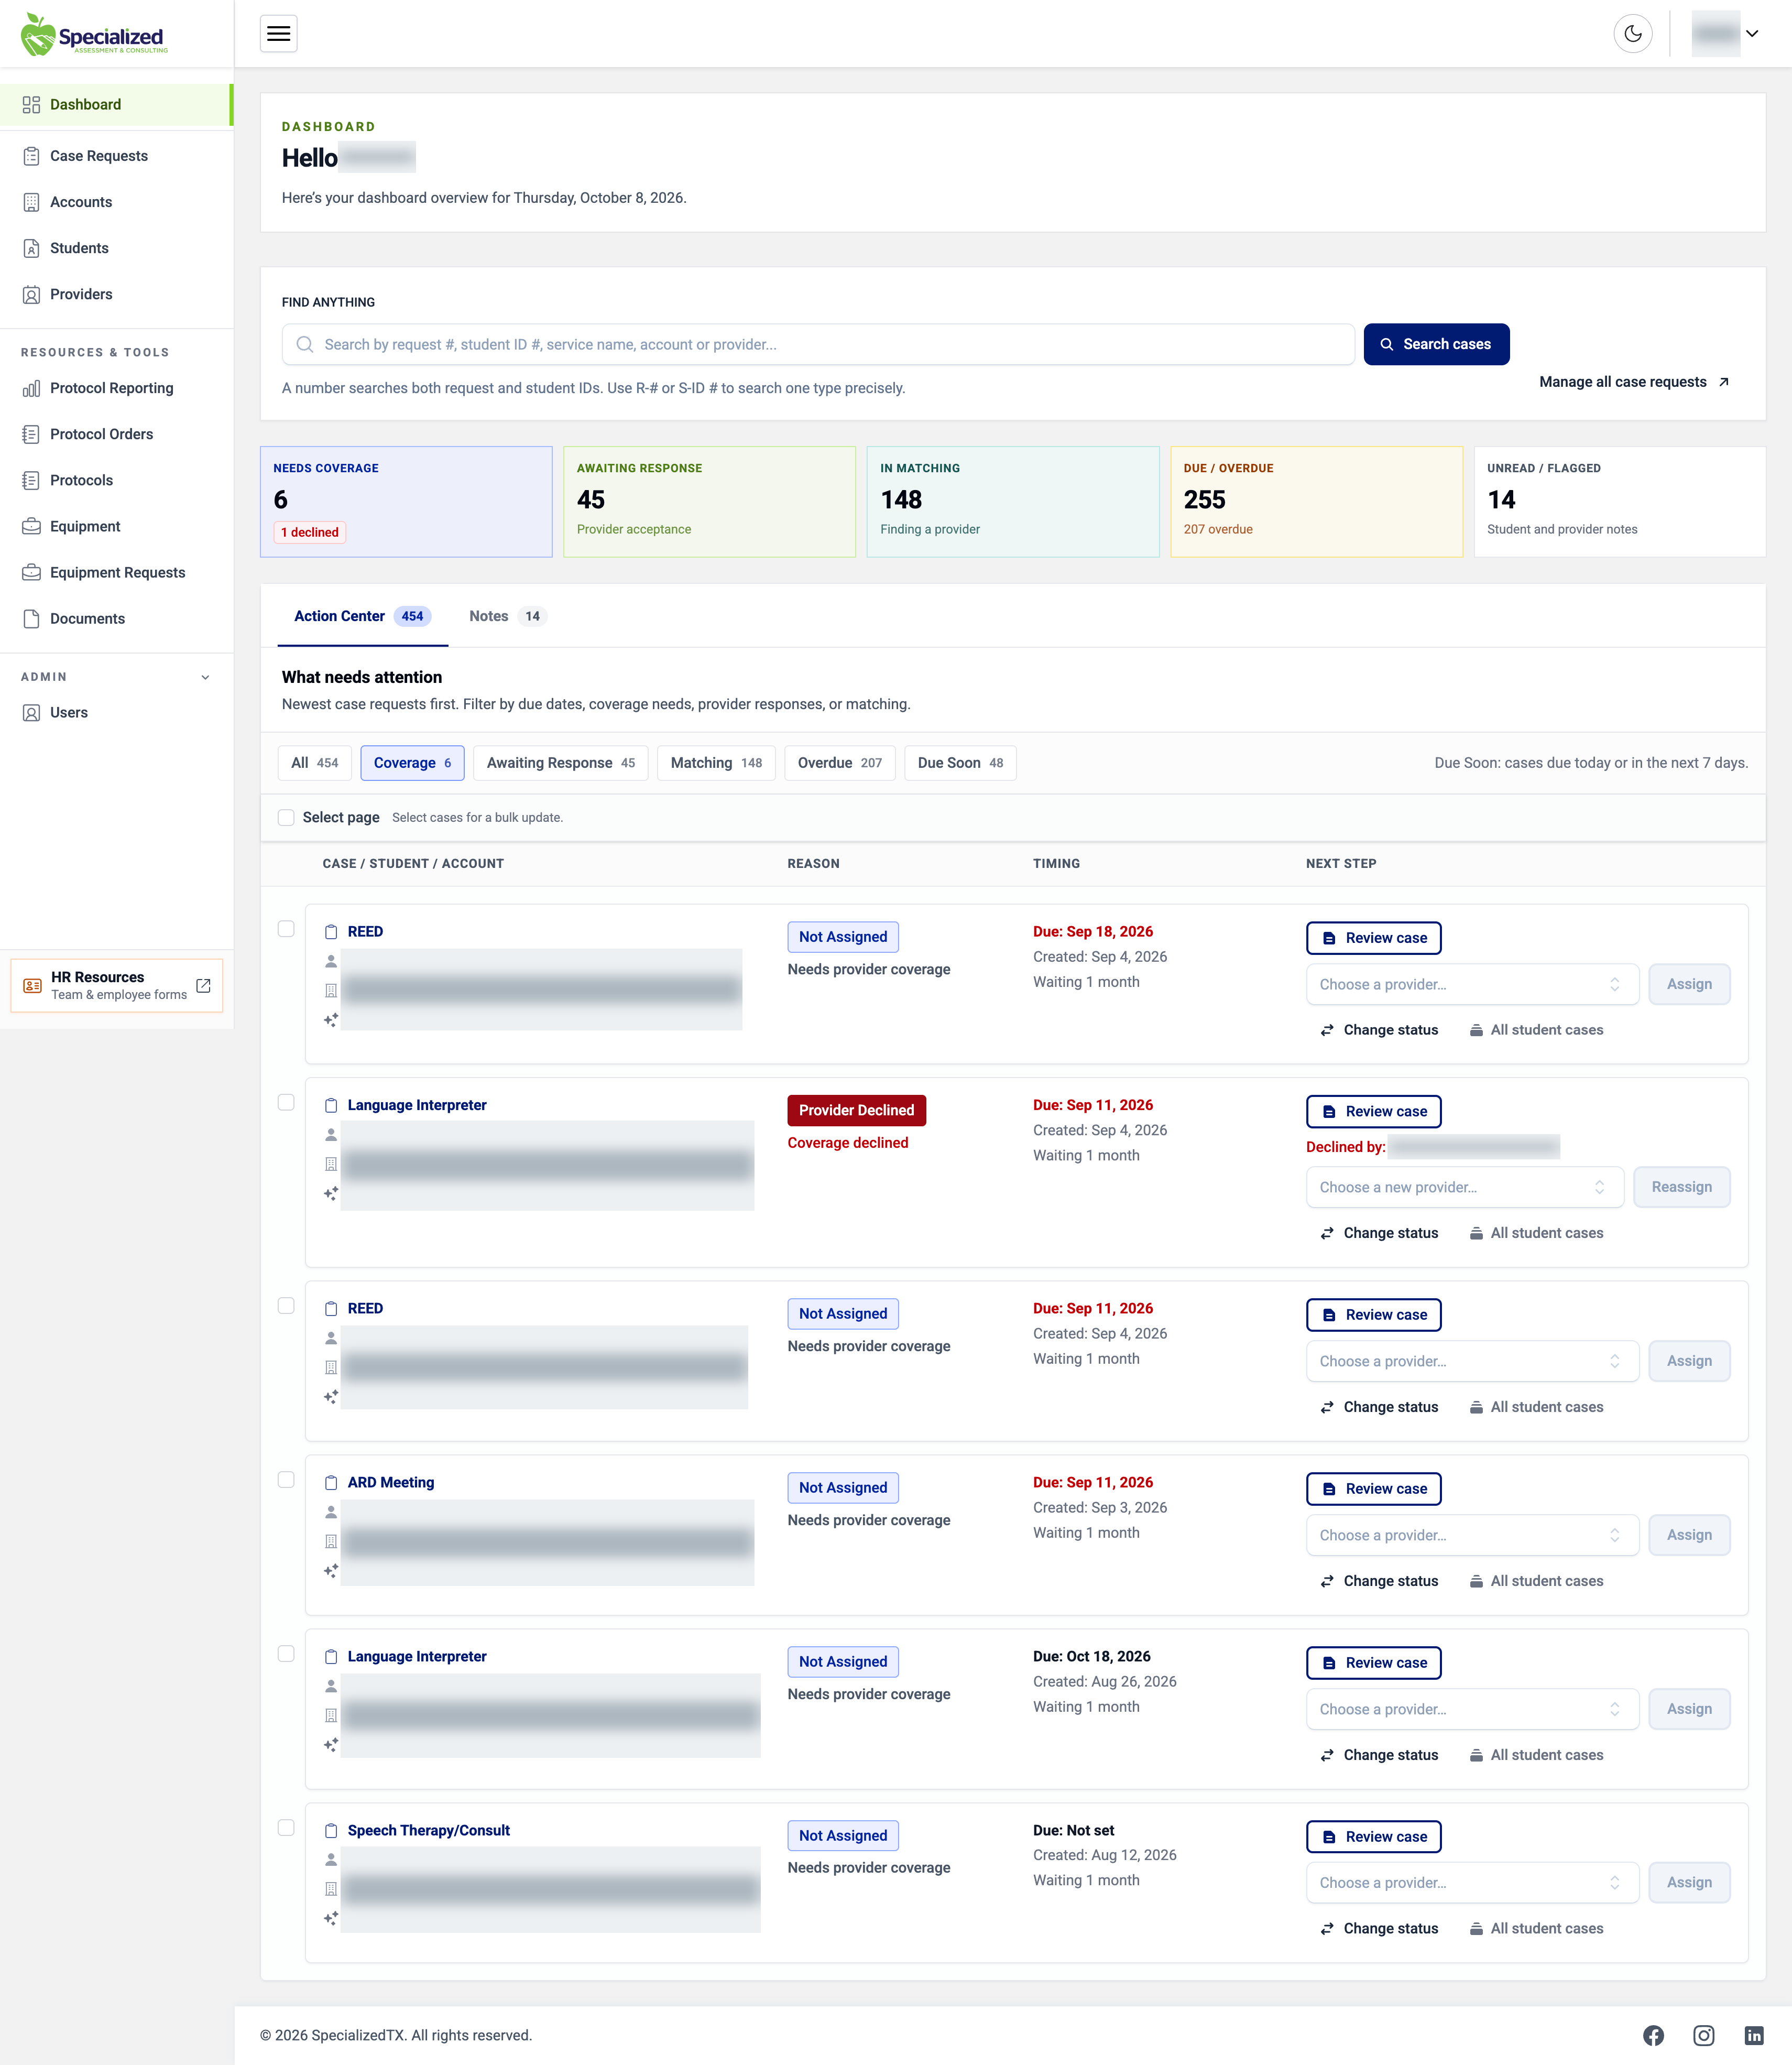Click the Students icon in the sidebar
The width and height of the screenshot is (1792, 2065).
(x=31, y=248)
